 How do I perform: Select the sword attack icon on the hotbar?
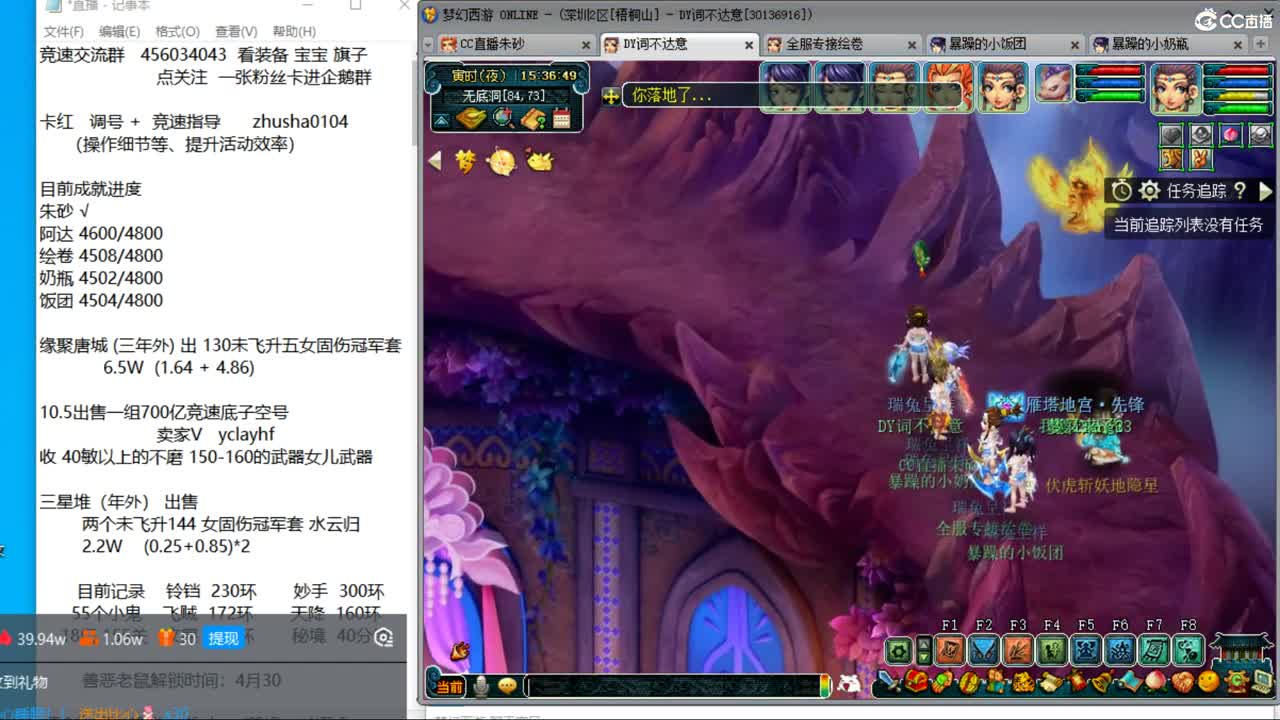886,680
